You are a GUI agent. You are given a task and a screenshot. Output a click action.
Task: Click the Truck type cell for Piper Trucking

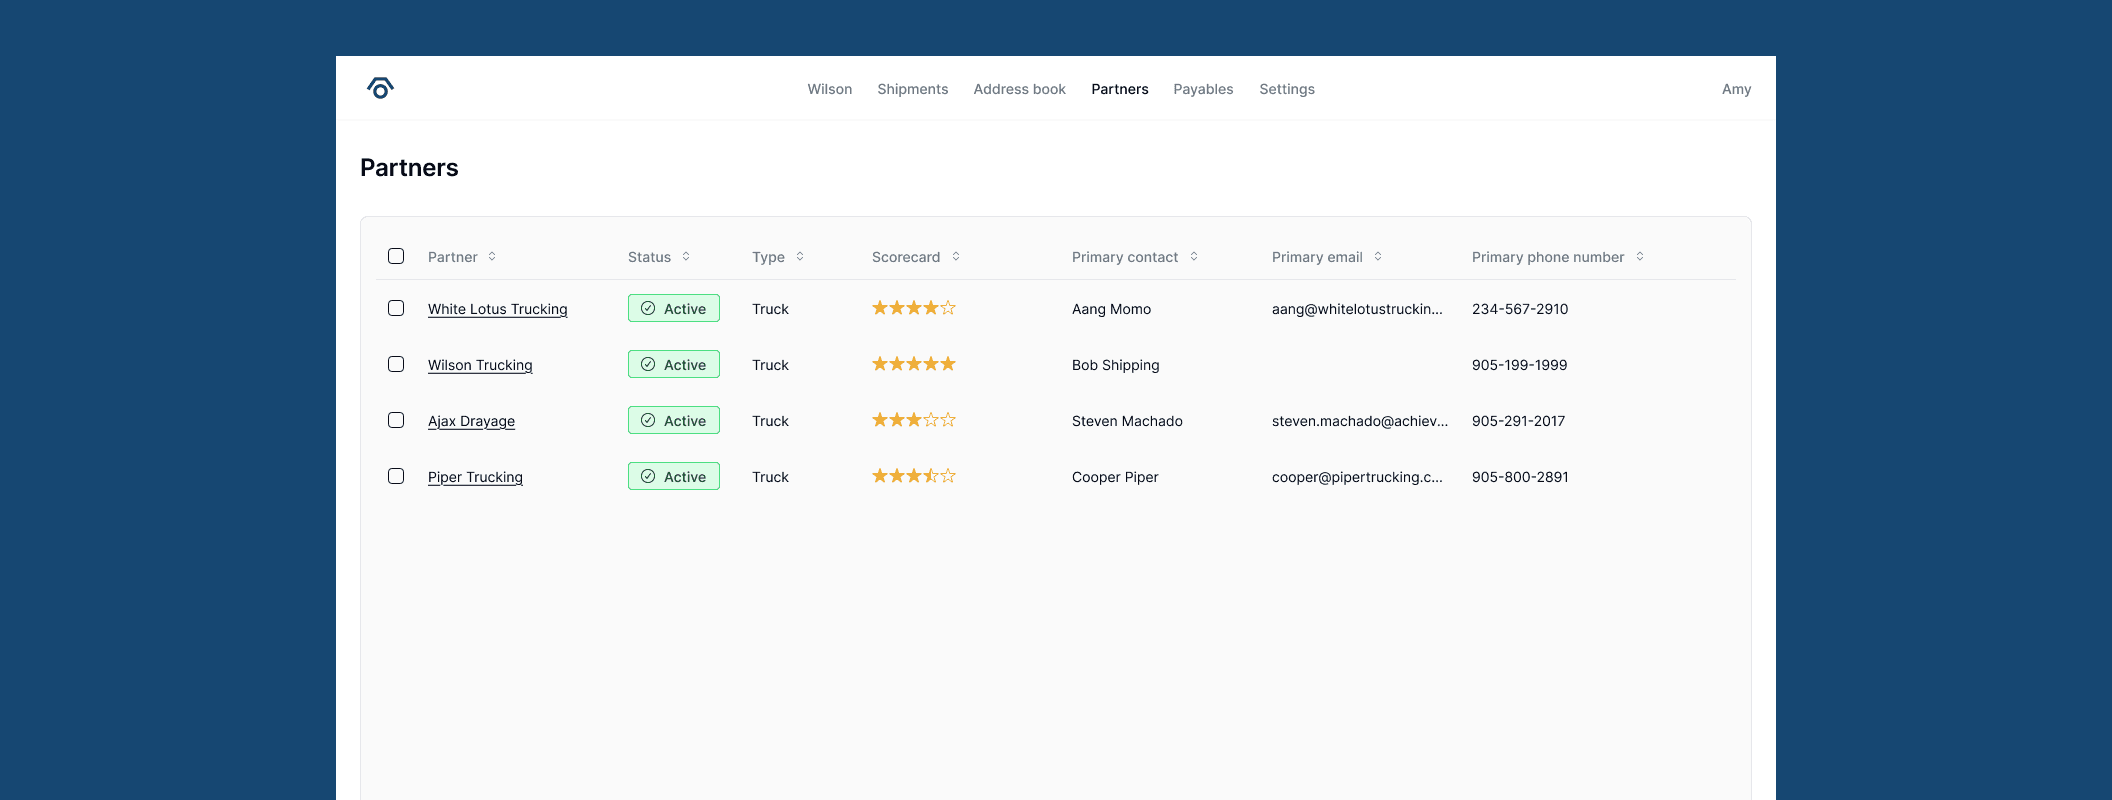(x=770, y=477)
